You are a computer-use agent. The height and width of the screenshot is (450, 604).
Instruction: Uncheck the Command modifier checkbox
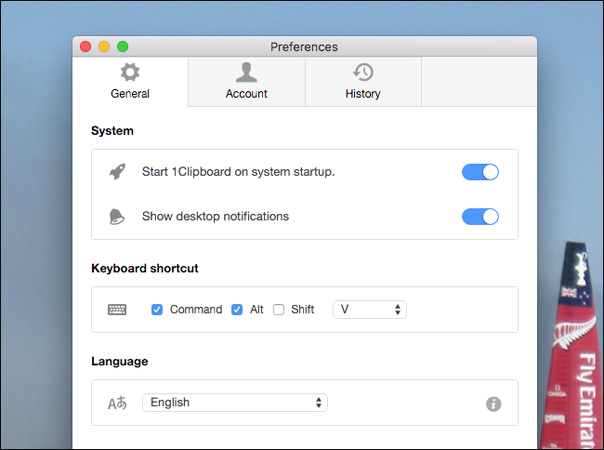(157, 310)
